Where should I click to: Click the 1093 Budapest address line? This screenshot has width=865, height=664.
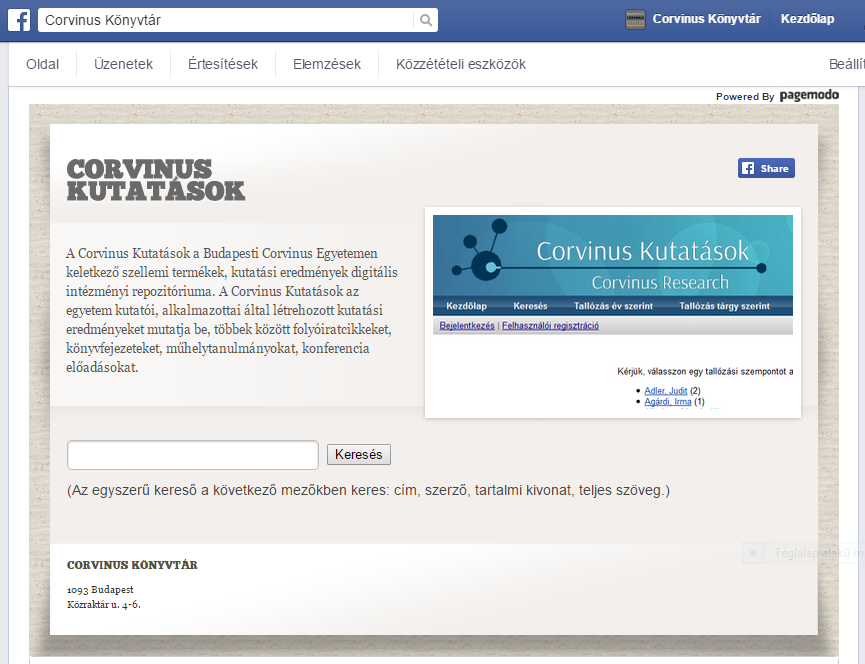[x=100, y=590]
